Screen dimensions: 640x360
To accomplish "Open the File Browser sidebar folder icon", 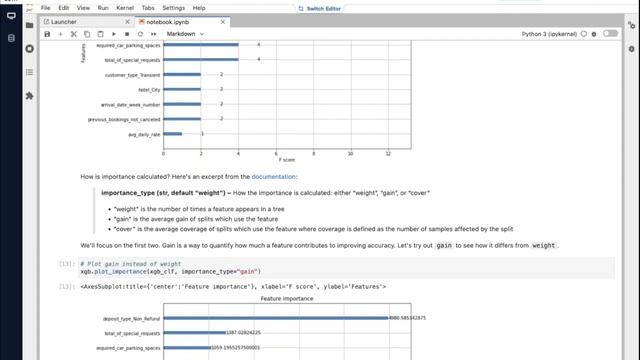I will tap(29, 25).
